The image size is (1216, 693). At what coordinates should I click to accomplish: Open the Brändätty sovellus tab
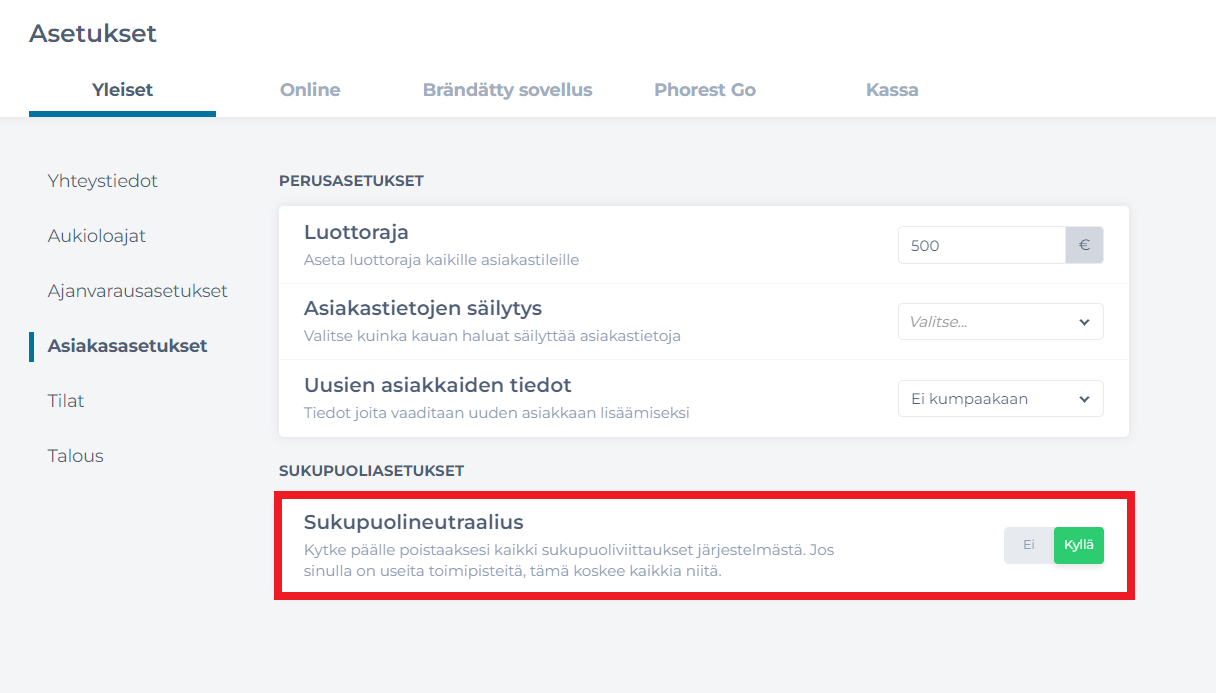[507, 89]
